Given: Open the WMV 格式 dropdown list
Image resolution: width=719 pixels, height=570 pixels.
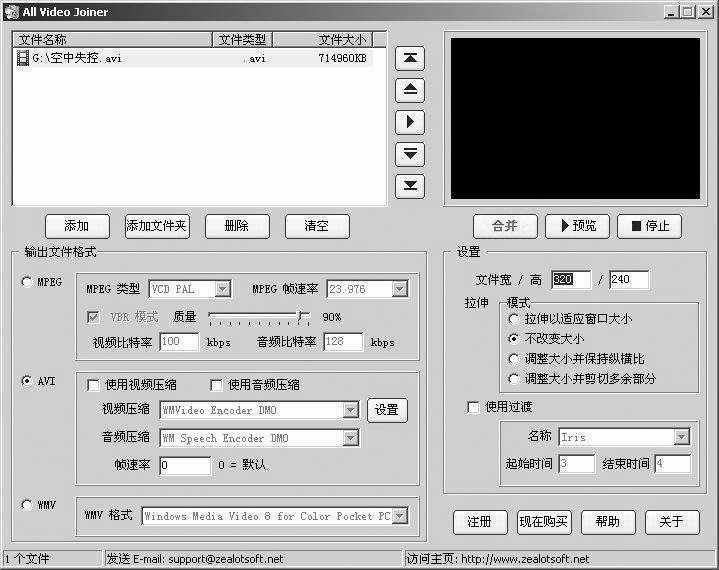Looking at the screenshot, I should coord(399,516).
